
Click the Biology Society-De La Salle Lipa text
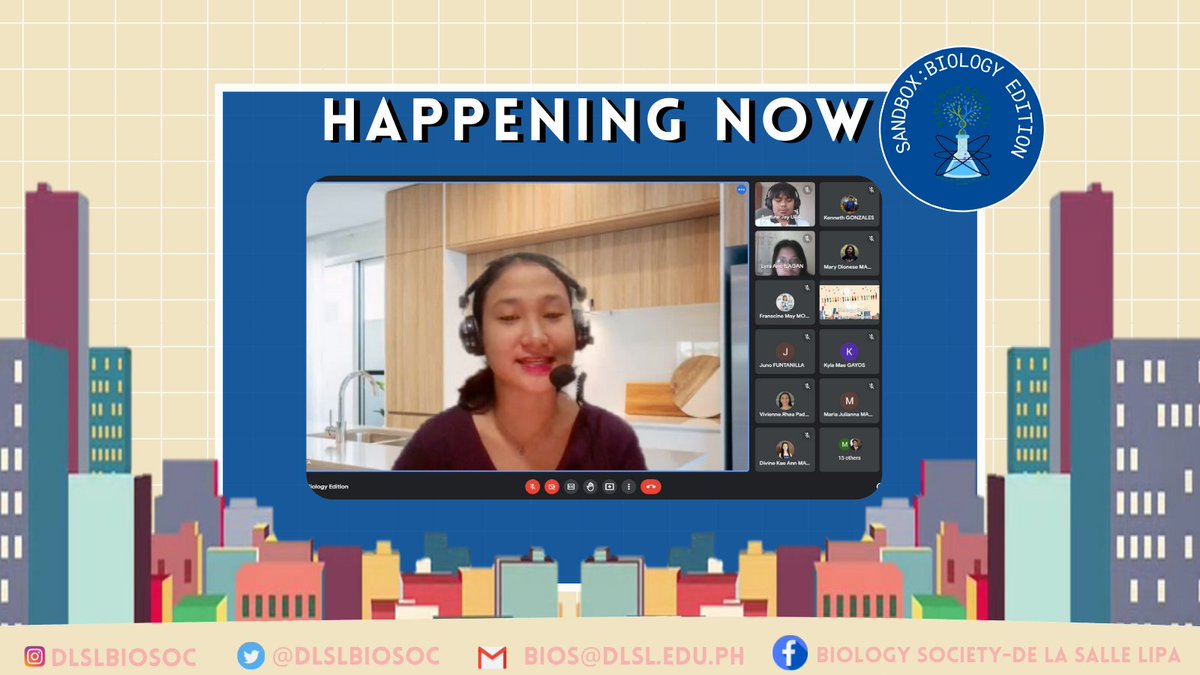pos(998,657)
